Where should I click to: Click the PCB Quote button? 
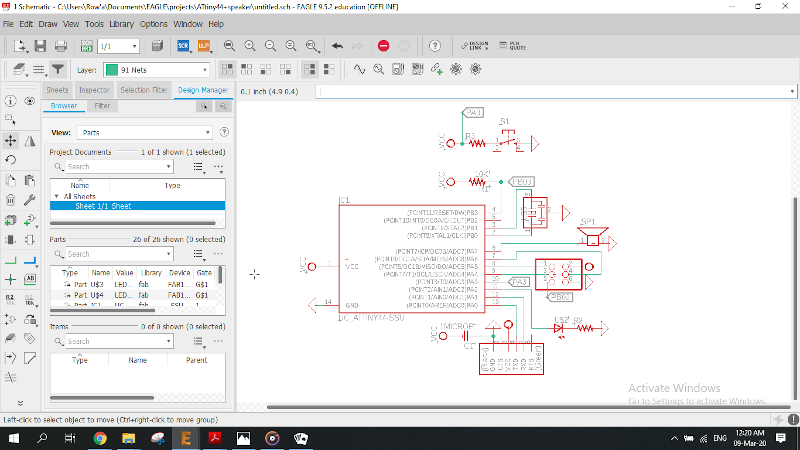[513, 46]
